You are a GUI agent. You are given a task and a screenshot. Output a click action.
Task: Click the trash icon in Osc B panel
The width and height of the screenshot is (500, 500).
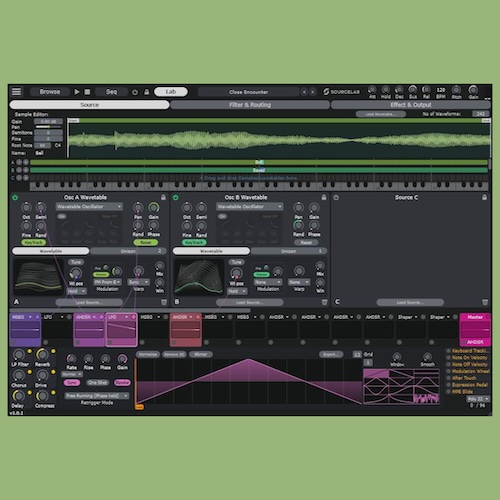(324, 302)
